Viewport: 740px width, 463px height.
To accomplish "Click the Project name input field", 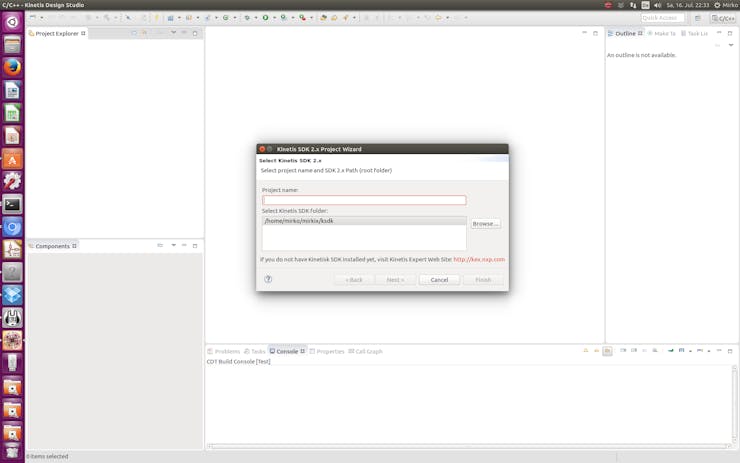I will [364, 200].
